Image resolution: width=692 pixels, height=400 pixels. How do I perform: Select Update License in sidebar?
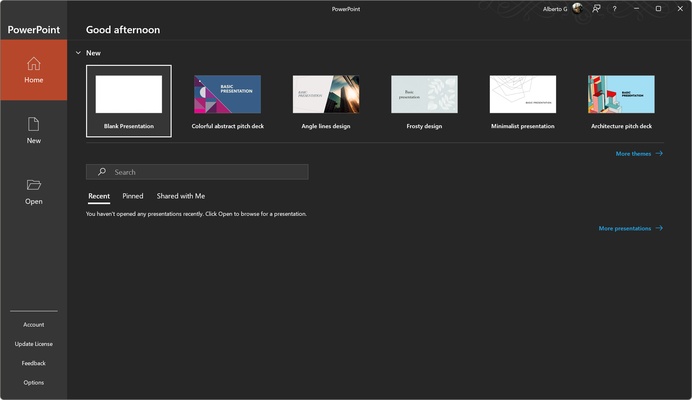34,344
